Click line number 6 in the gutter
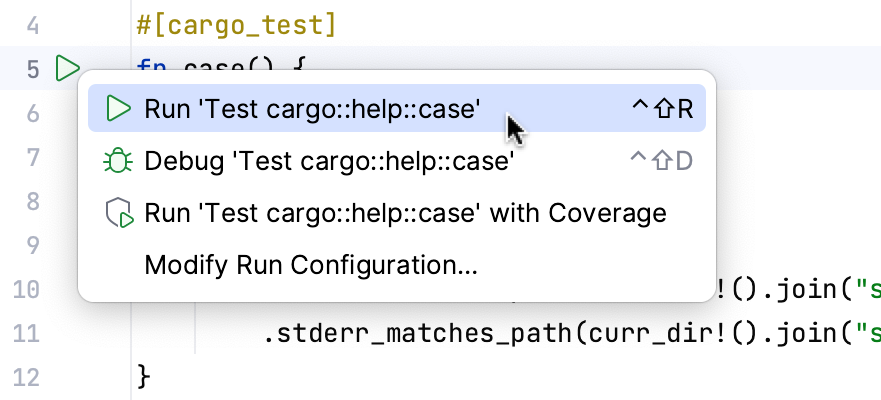The height and width of the screenshot is (400, 881). click(30, 114)
